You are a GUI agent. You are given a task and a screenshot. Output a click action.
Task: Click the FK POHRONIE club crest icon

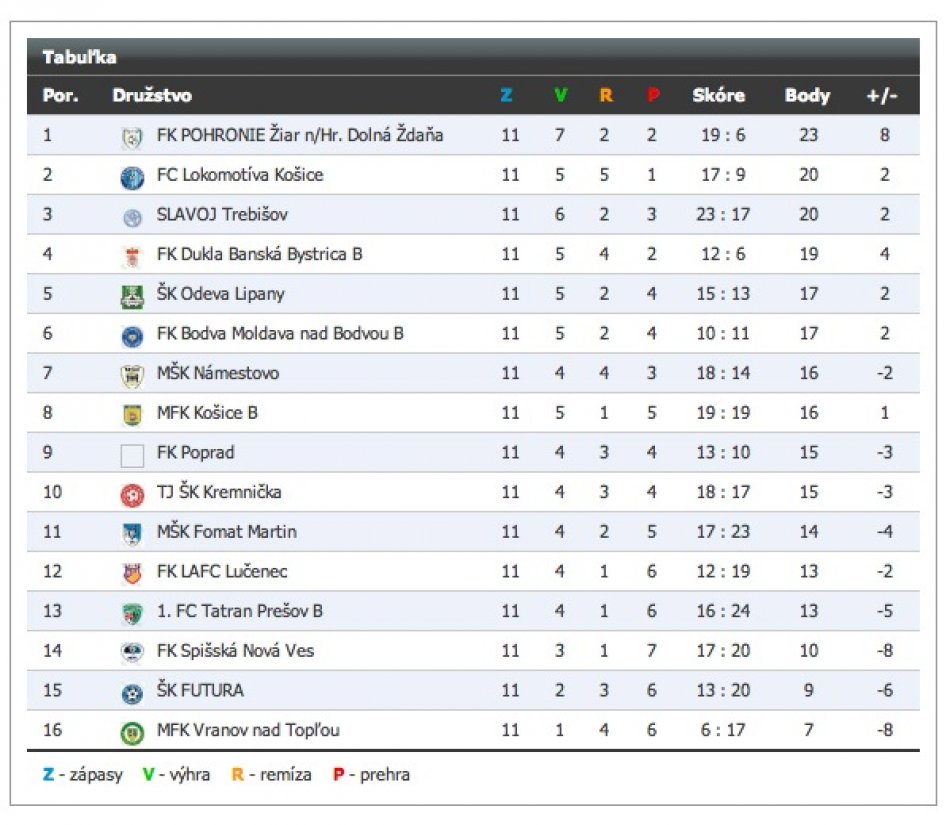click(x=132, y=136)
